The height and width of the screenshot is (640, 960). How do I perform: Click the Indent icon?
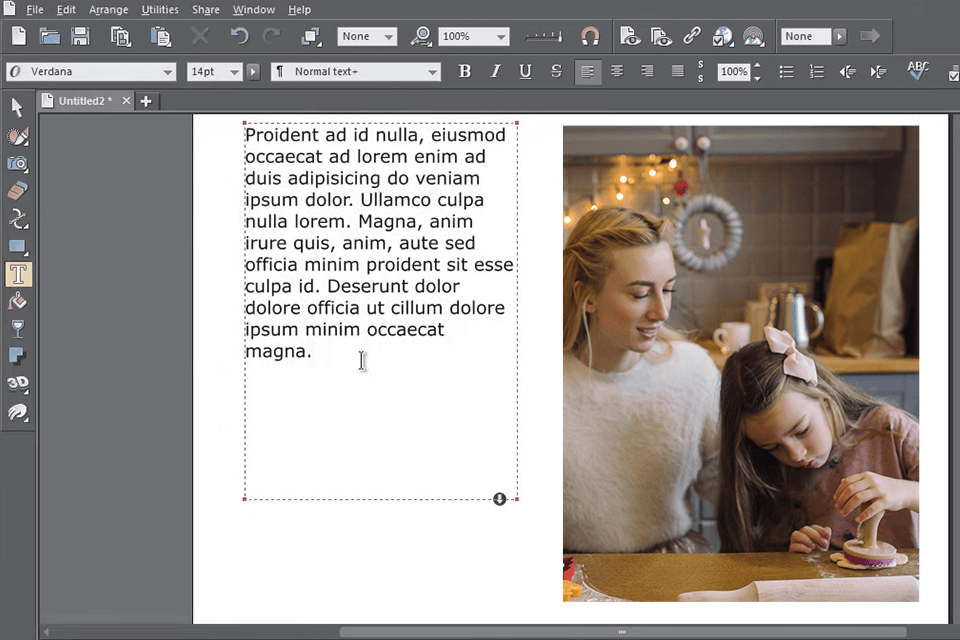878,72
